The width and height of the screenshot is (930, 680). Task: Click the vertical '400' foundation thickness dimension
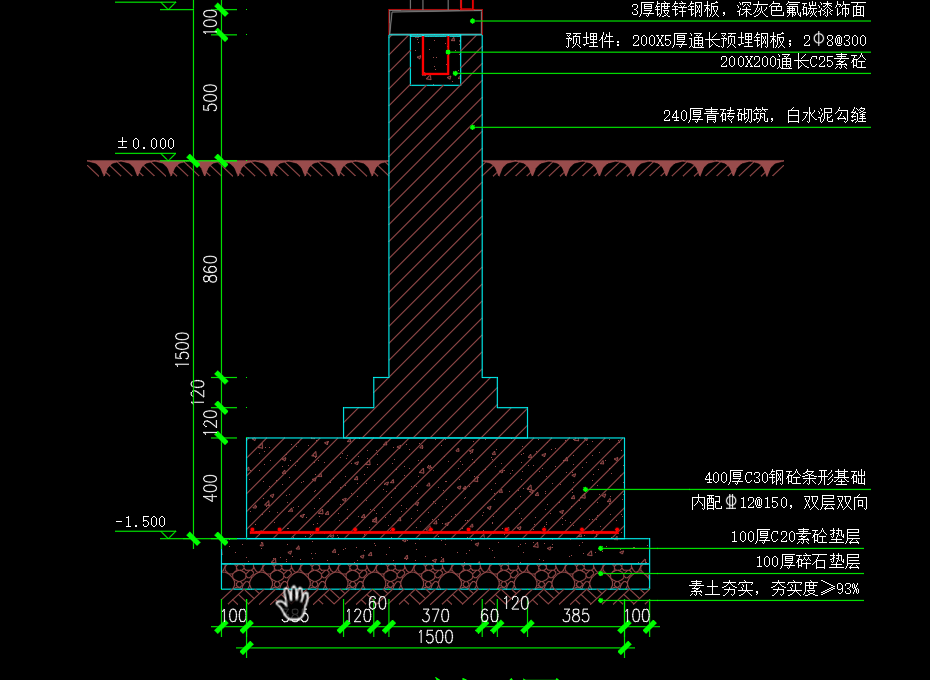(210, 488)
